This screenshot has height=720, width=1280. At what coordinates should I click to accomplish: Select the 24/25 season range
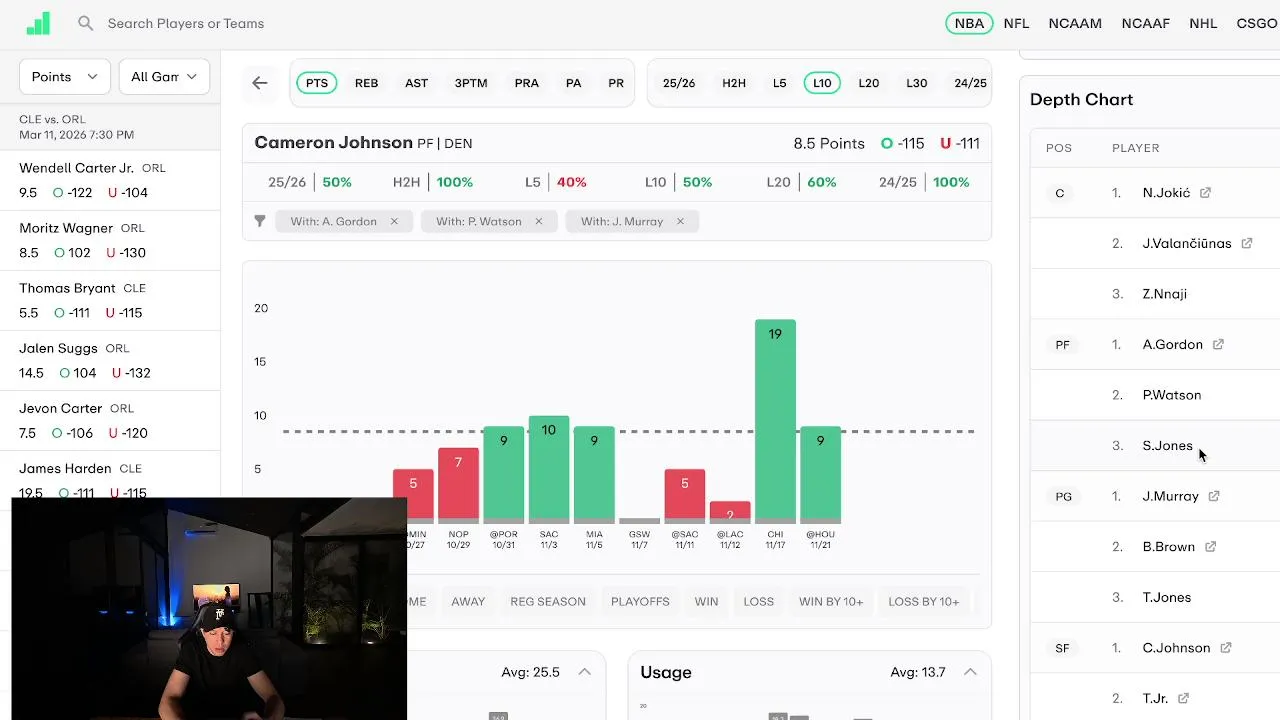tap(970, 83)
